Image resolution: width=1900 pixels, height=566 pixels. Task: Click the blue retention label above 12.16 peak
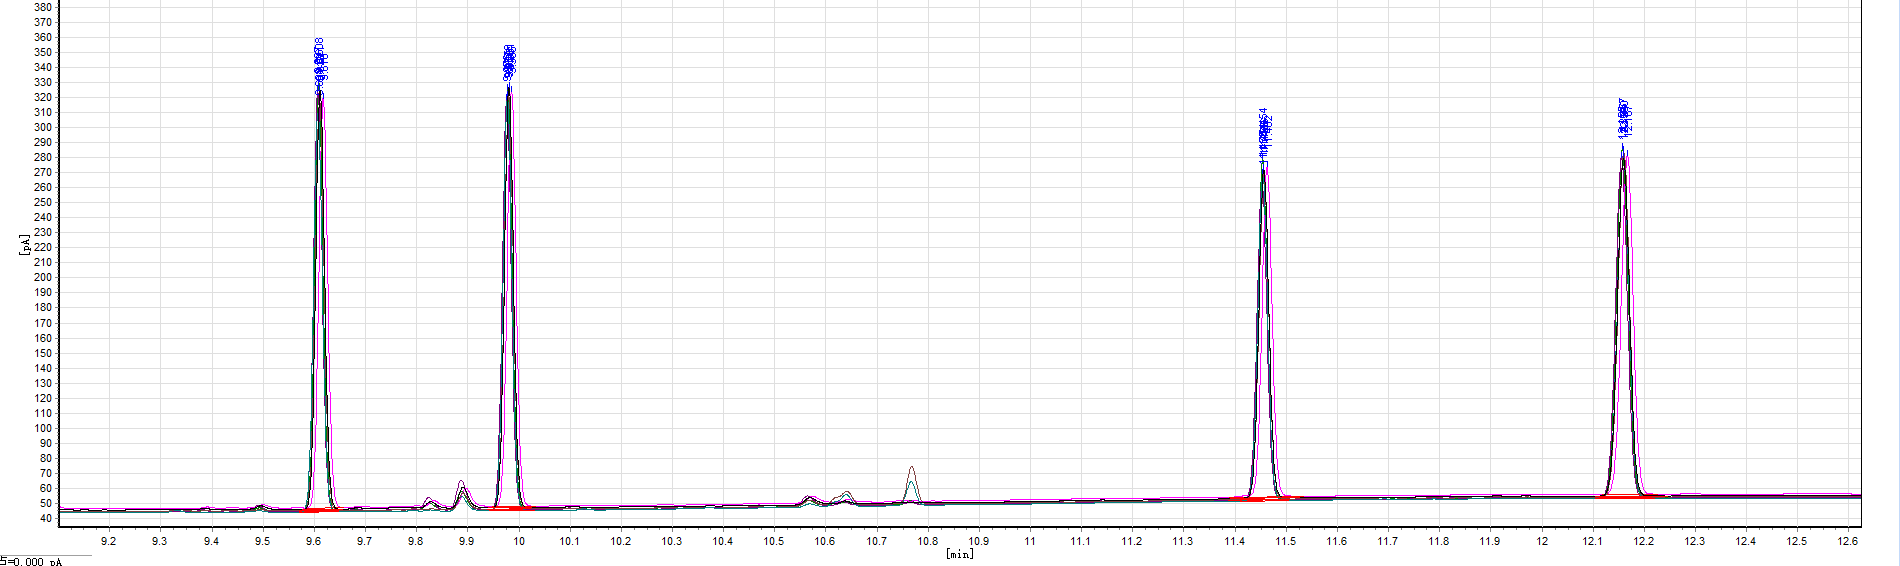tap(1625, 119)
